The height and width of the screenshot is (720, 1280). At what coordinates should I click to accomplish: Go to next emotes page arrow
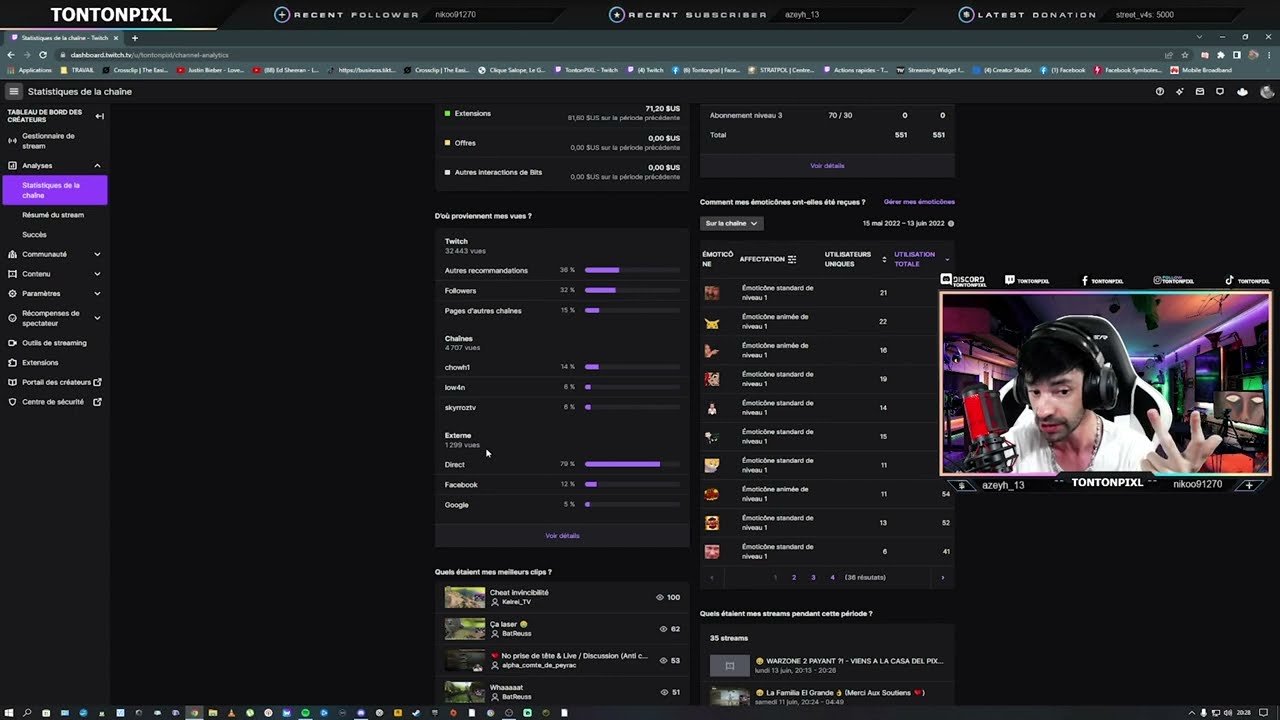[942, 577]
